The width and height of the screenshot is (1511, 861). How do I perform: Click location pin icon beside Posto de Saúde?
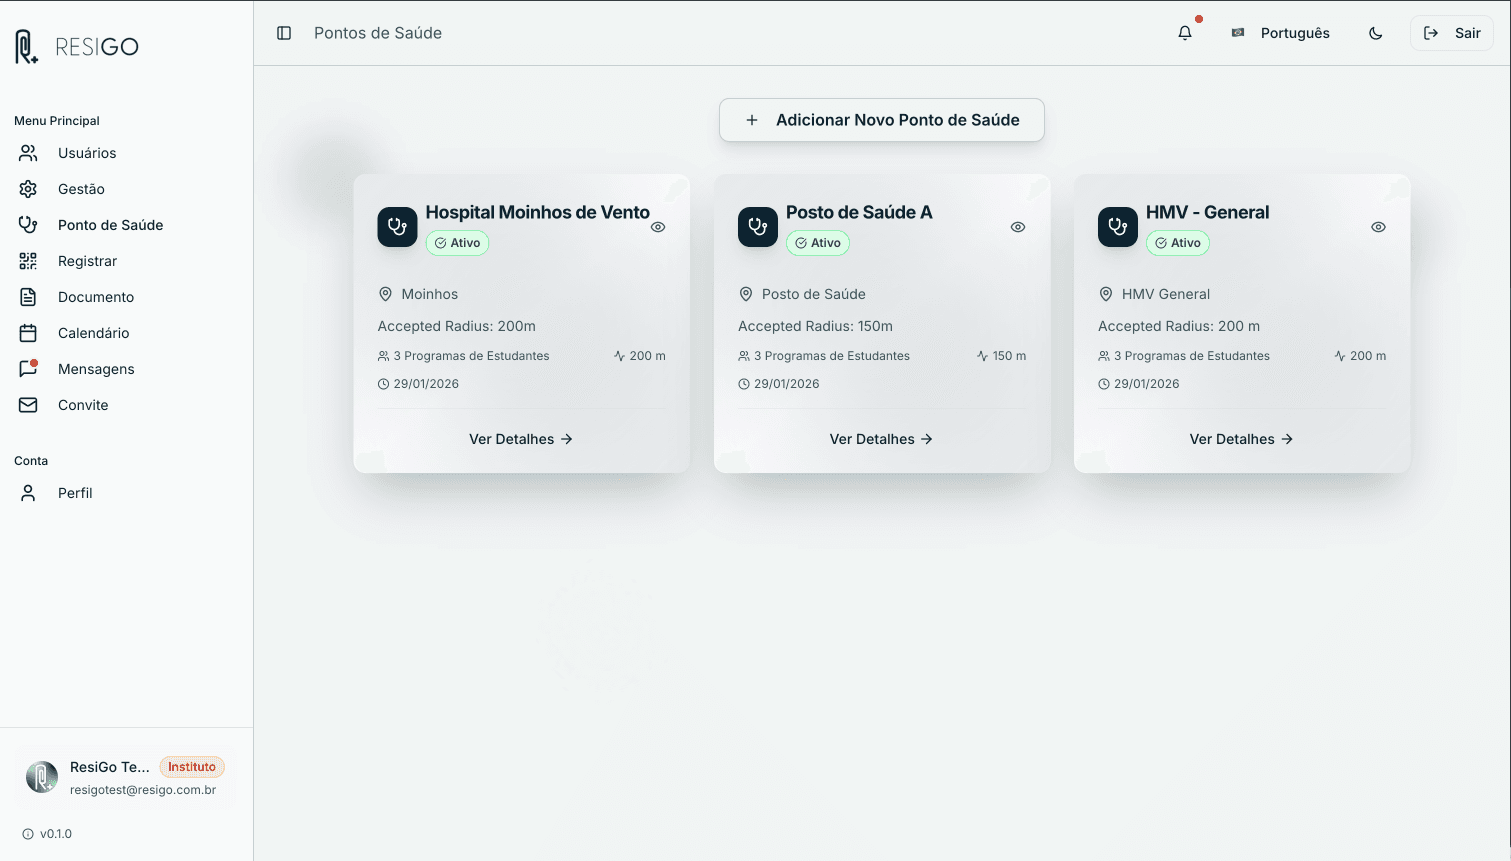pyautogui.click(x=745, y=294)
